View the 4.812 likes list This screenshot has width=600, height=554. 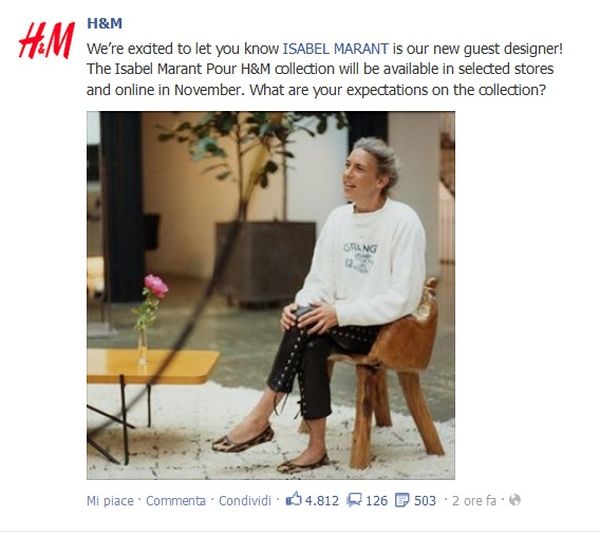tap(322, 501)
